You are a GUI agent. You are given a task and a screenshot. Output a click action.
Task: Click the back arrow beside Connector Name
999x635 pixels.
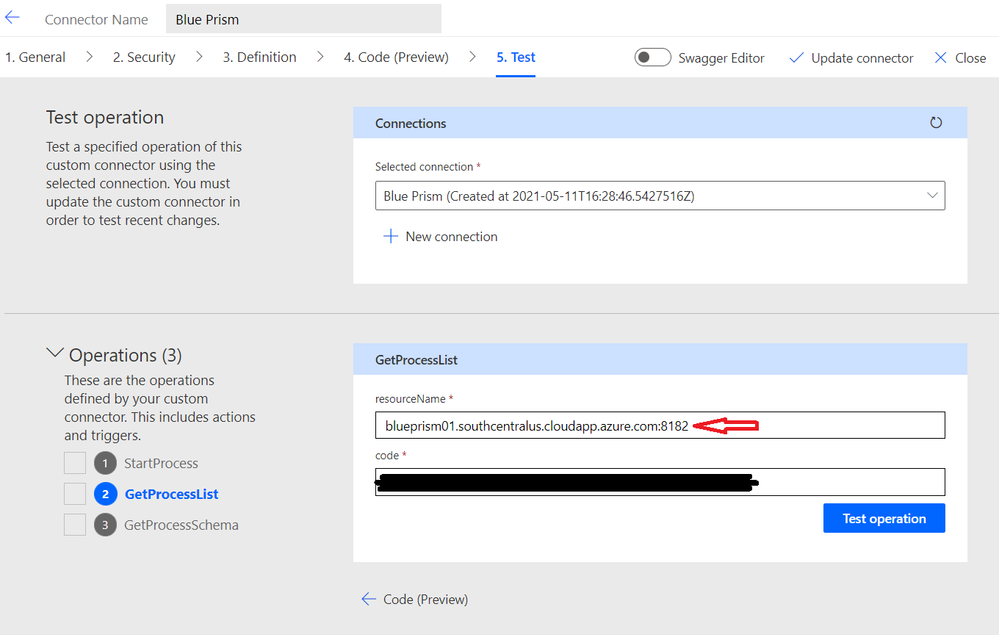[13, 18]
